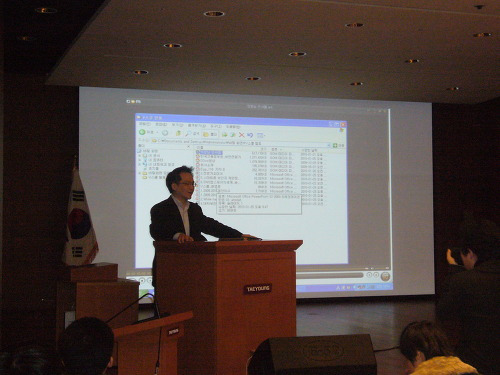
Task: Click the green Back arrow in Explorer toolbar
Action: pos(142,132)
